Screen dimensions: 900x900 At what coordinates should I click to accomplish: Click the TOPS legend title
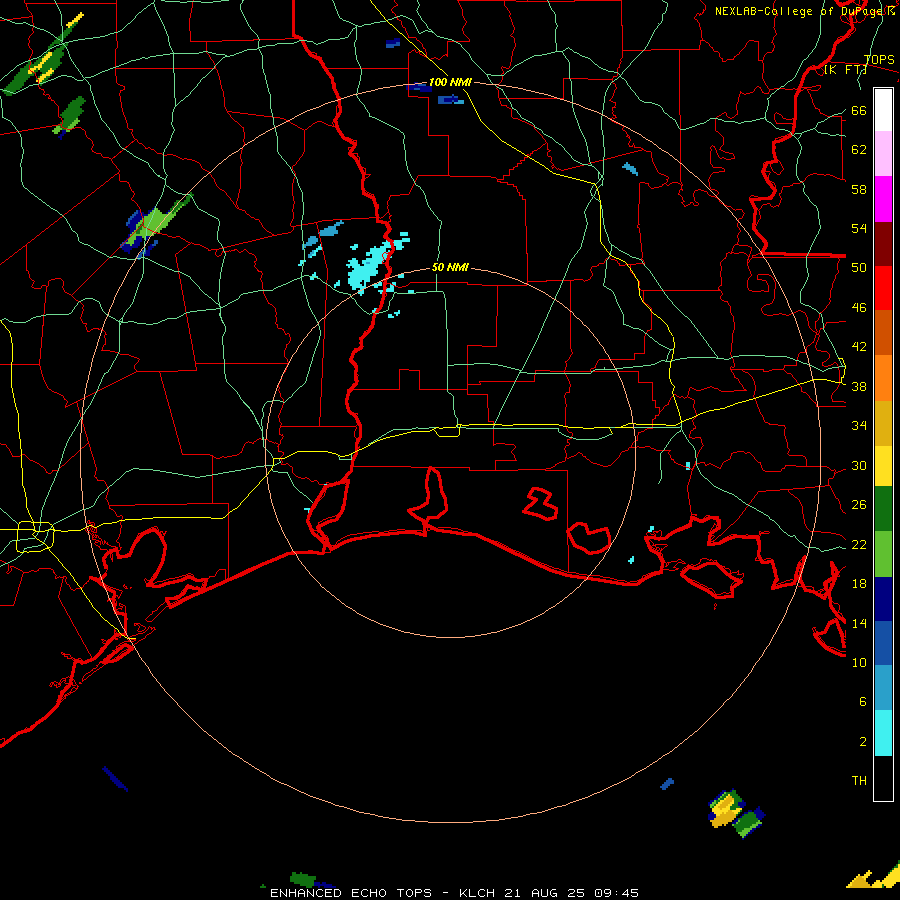click(x=879, y=60)
